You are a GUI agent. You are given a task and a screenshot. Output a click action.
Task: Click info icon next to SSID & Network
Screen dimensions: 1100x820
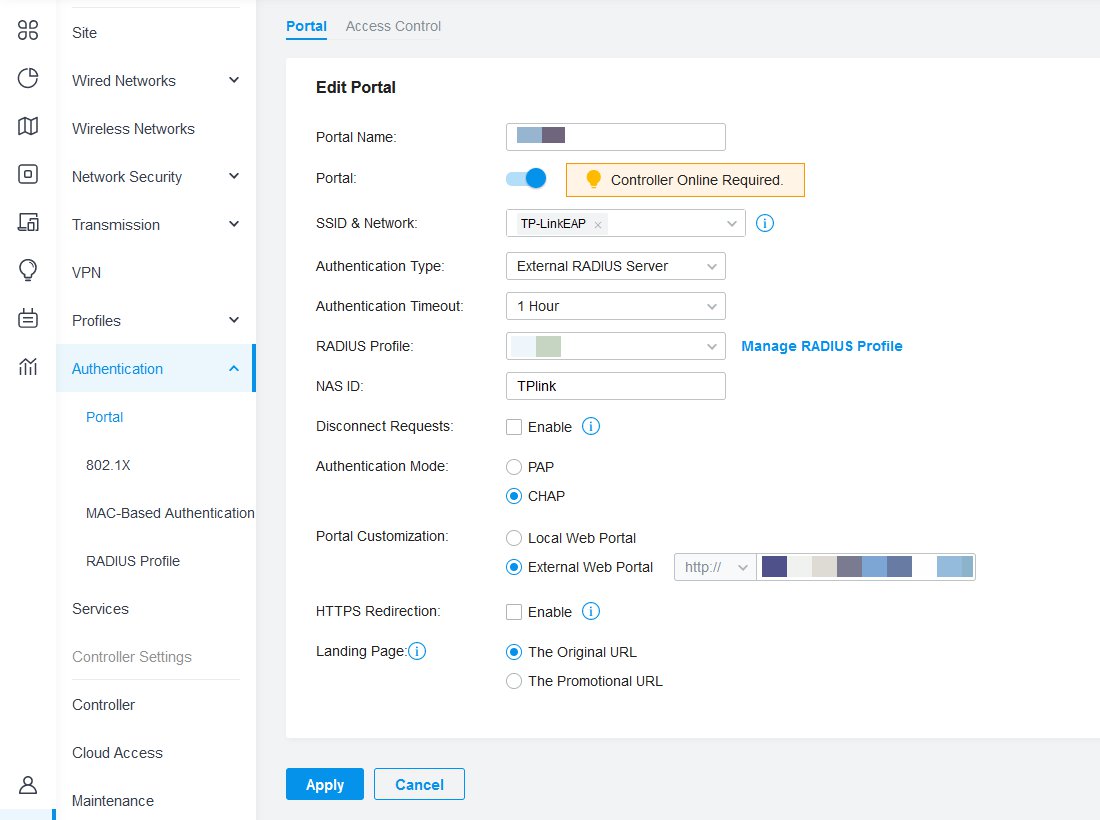(x=765, y=223)
